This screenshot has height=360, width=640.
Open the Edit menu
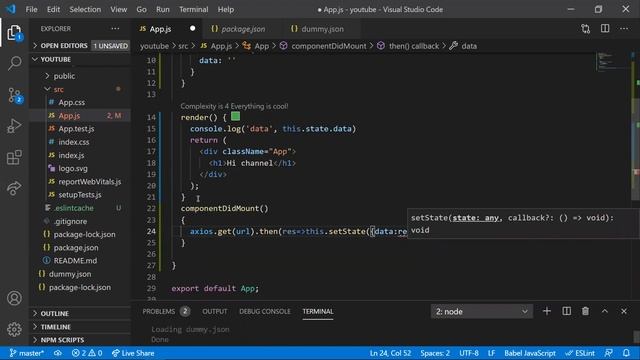click(x=53, y=9)
